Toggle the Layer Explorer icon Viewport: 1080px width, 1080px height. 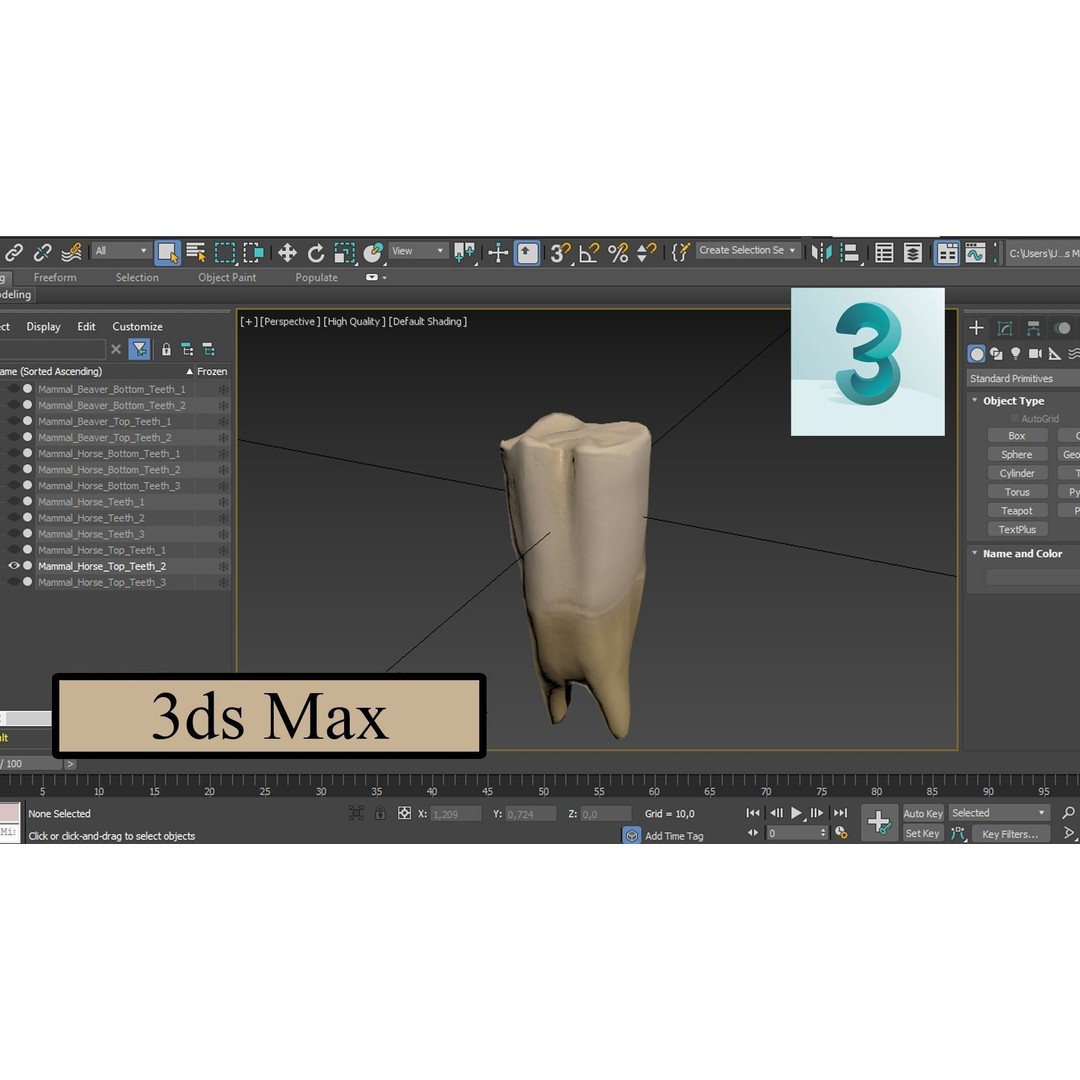click(x=913, y=253)
